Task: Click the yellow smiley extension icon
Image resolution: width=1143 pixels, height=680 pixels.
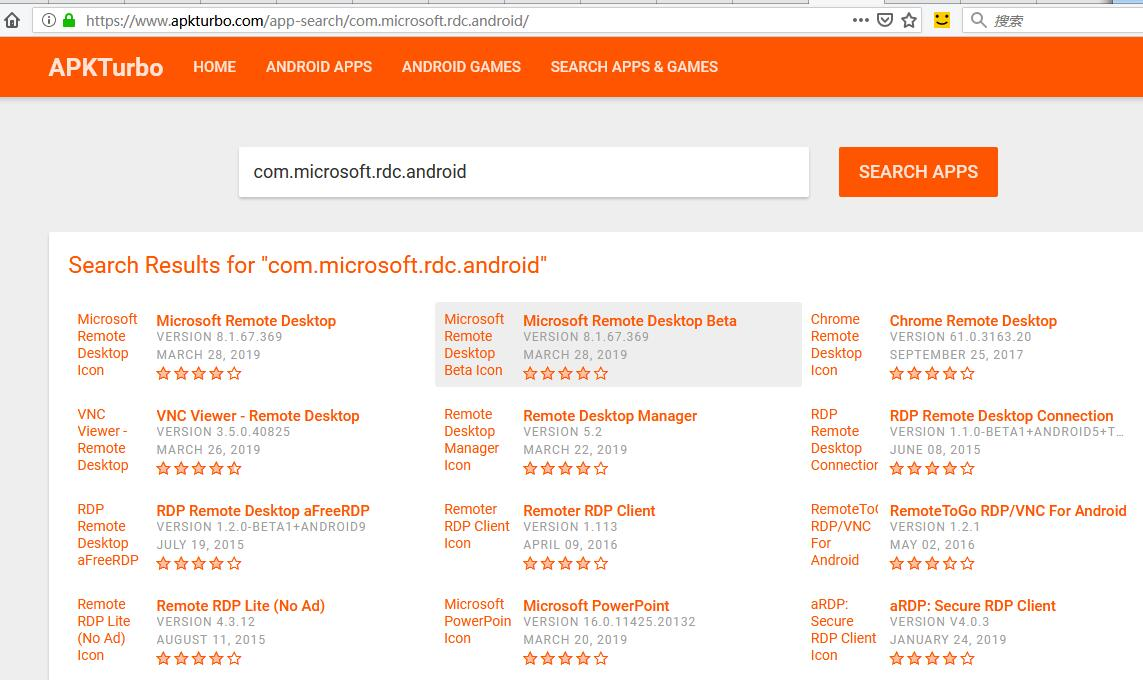Action: point(942,20)
